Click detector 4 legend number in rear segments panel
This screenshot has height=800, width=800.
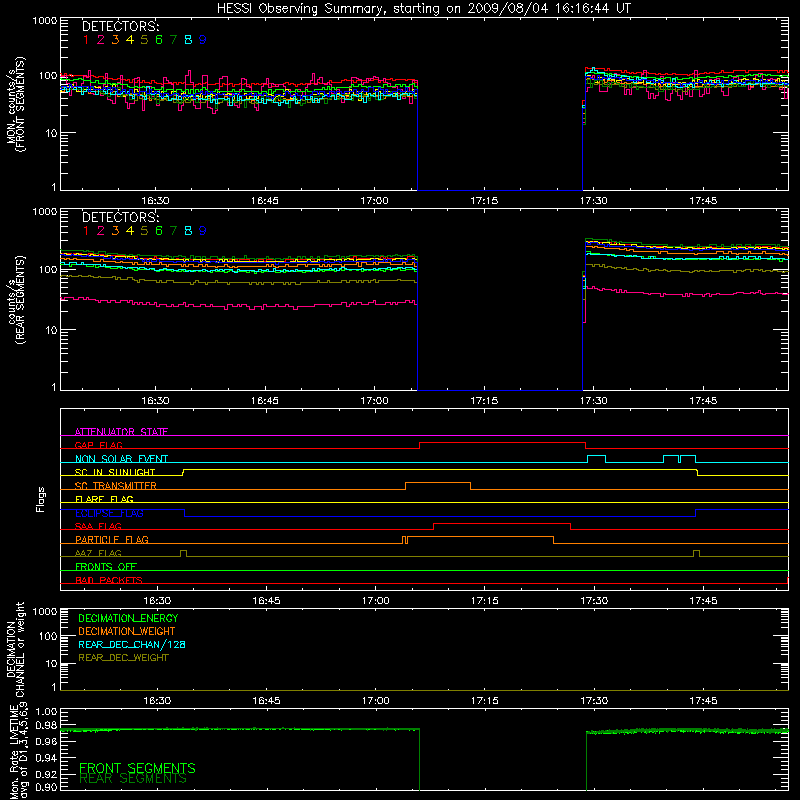click(130, 231)
